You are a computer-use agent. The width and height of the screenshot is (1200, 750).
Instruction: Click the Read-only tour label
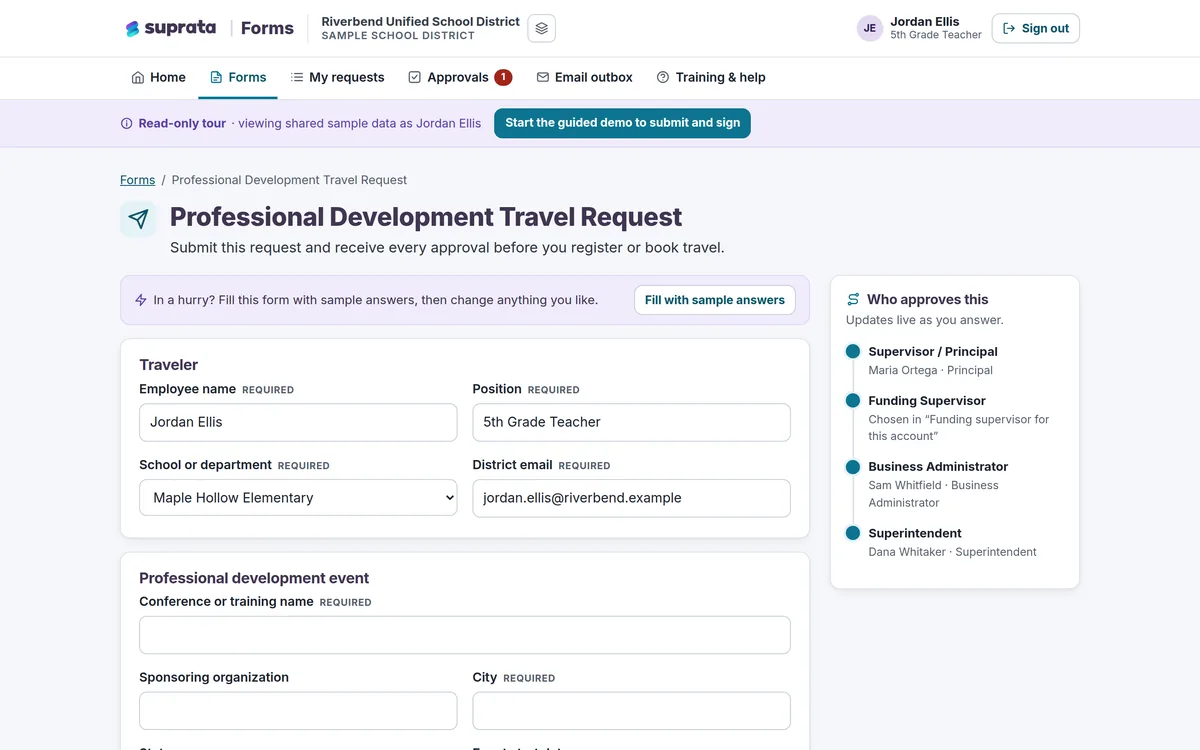coord(182,123)
